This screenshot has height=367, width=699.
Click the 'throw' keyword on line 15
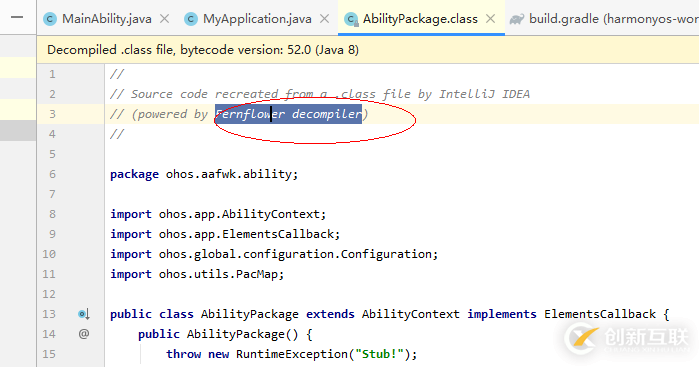pos(184,354)
